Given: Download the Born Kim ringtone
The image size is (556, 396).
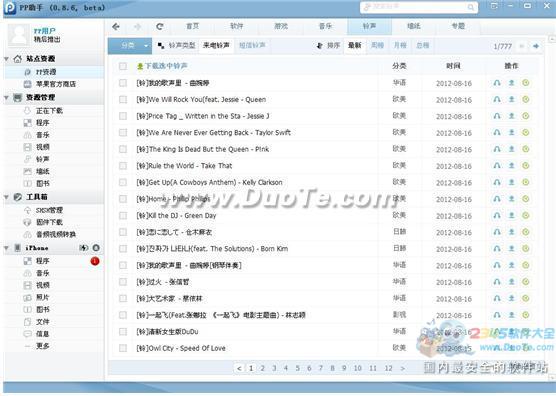Looking at the screenshot, I should point(511,249).
